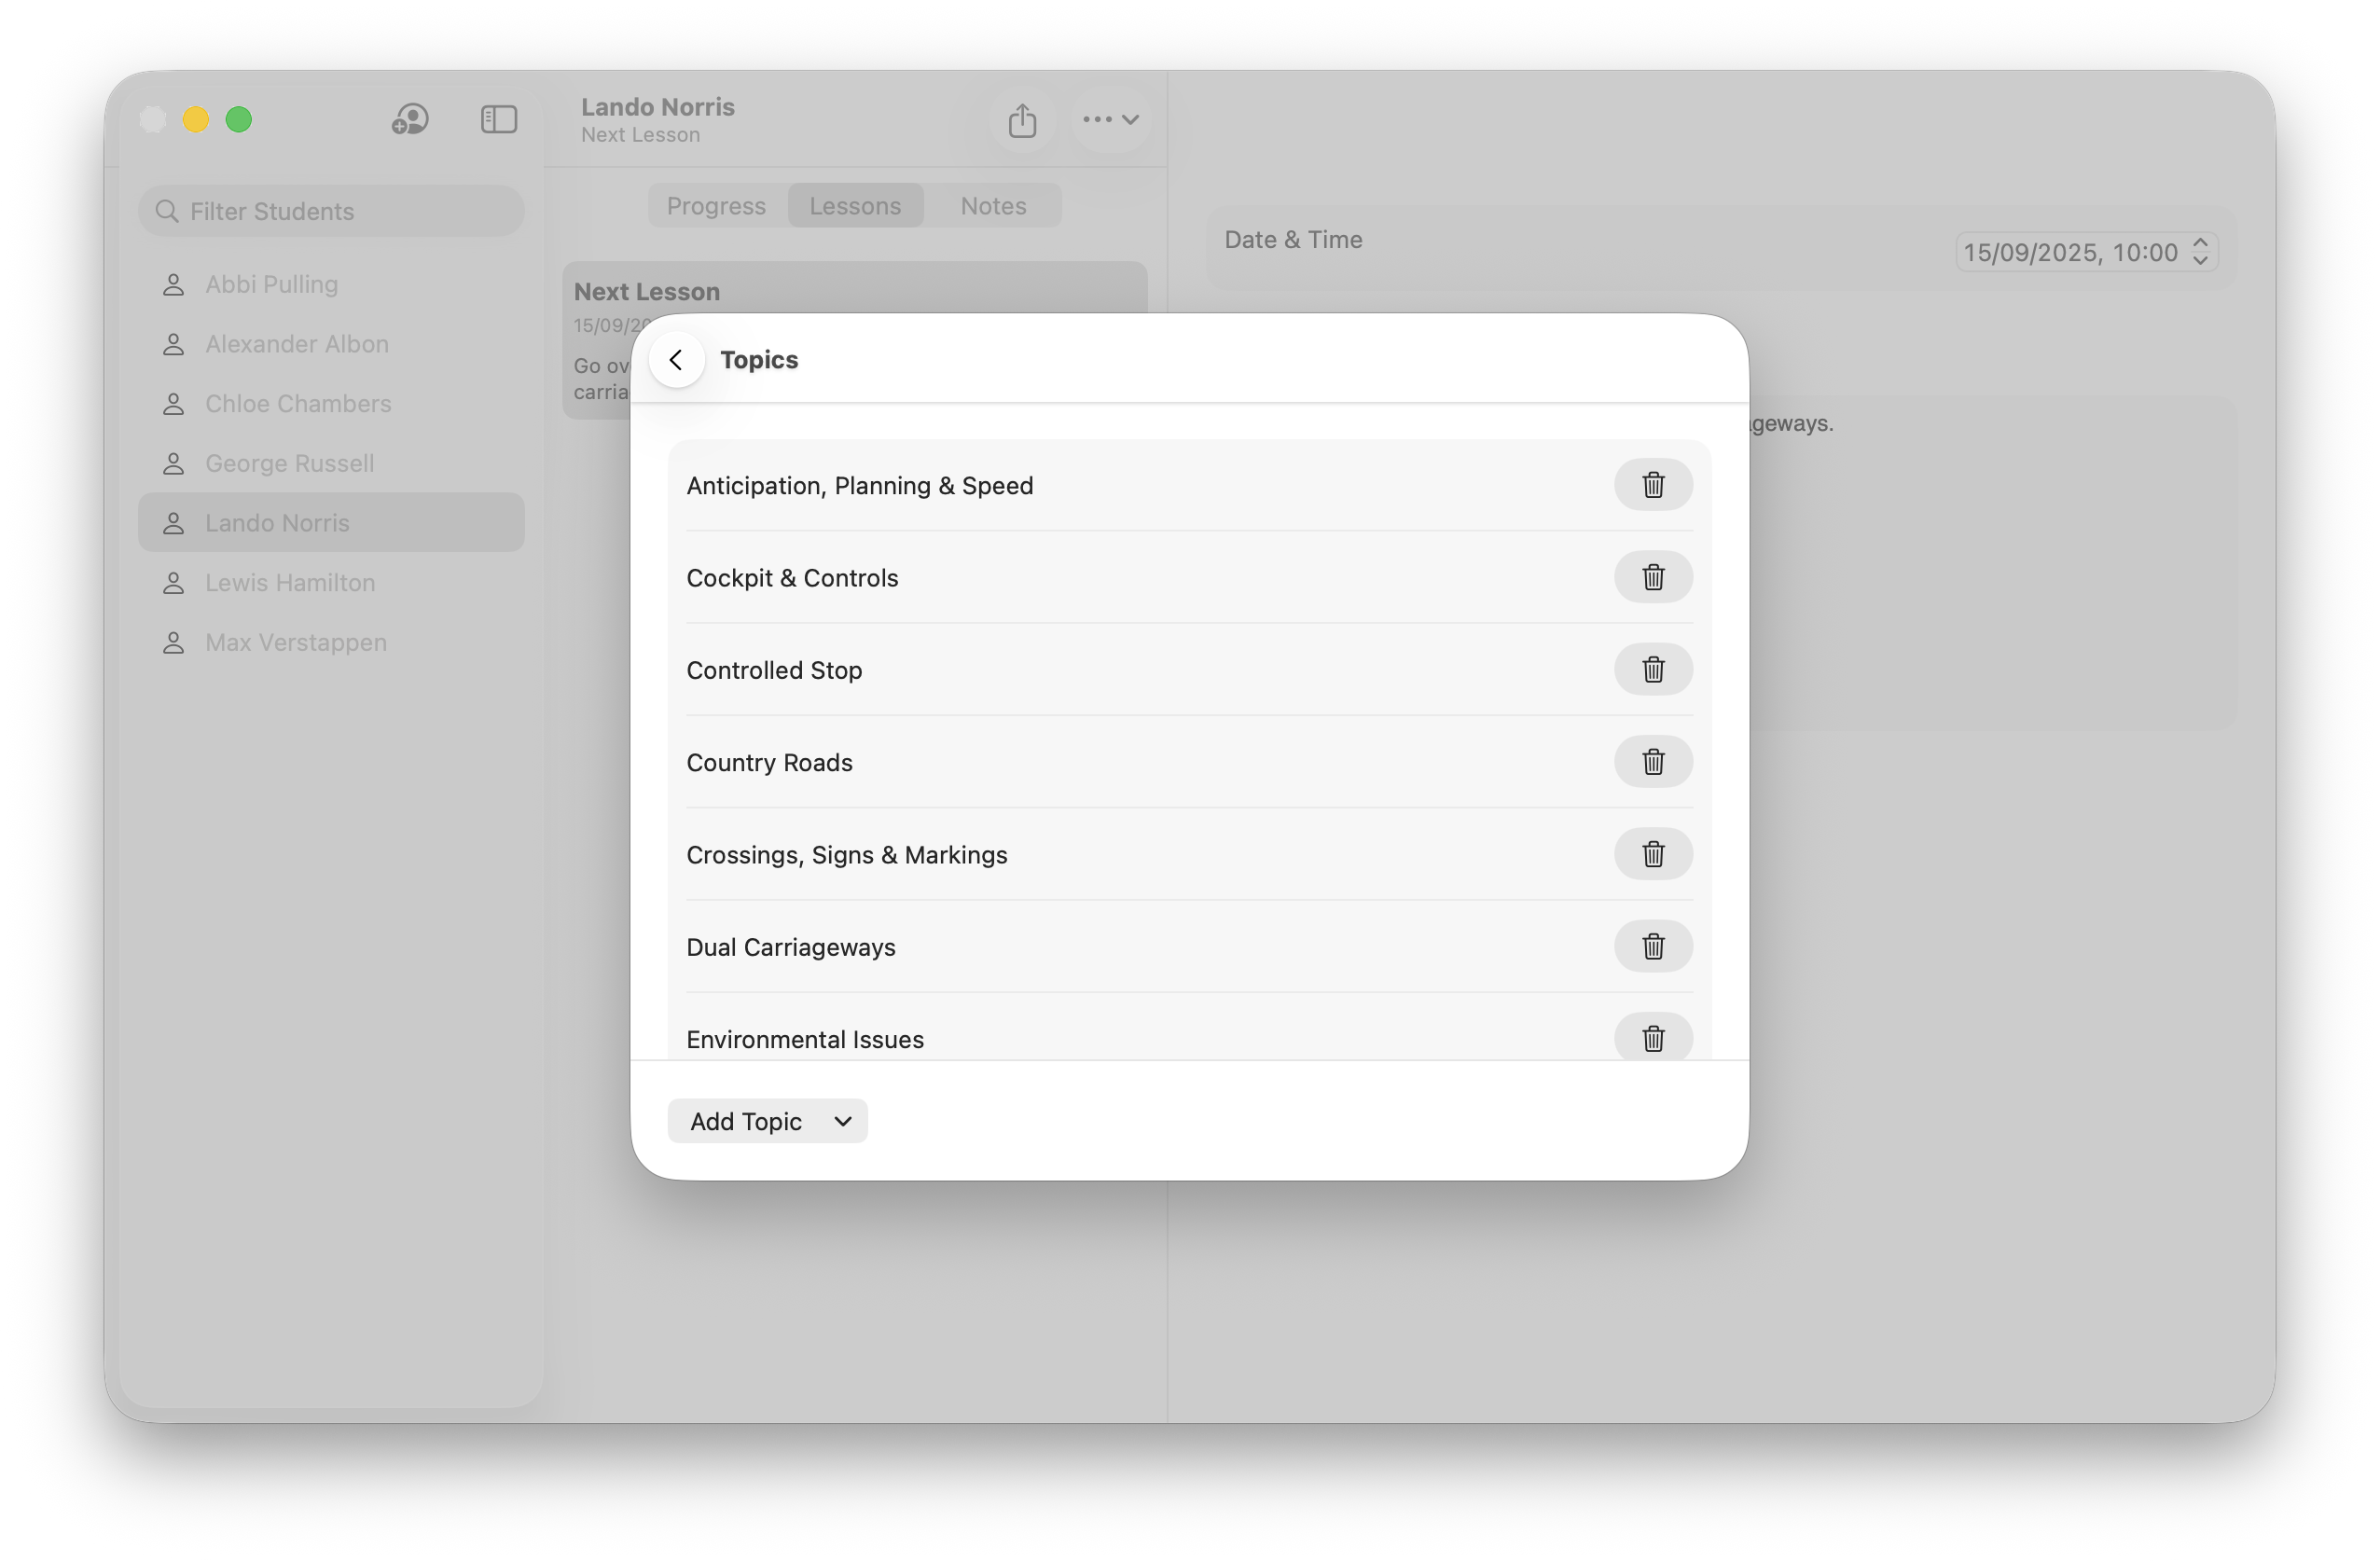
Task: Delete the Anticipation, Planning & Speed topic
Action: (x=1652, y=485)
